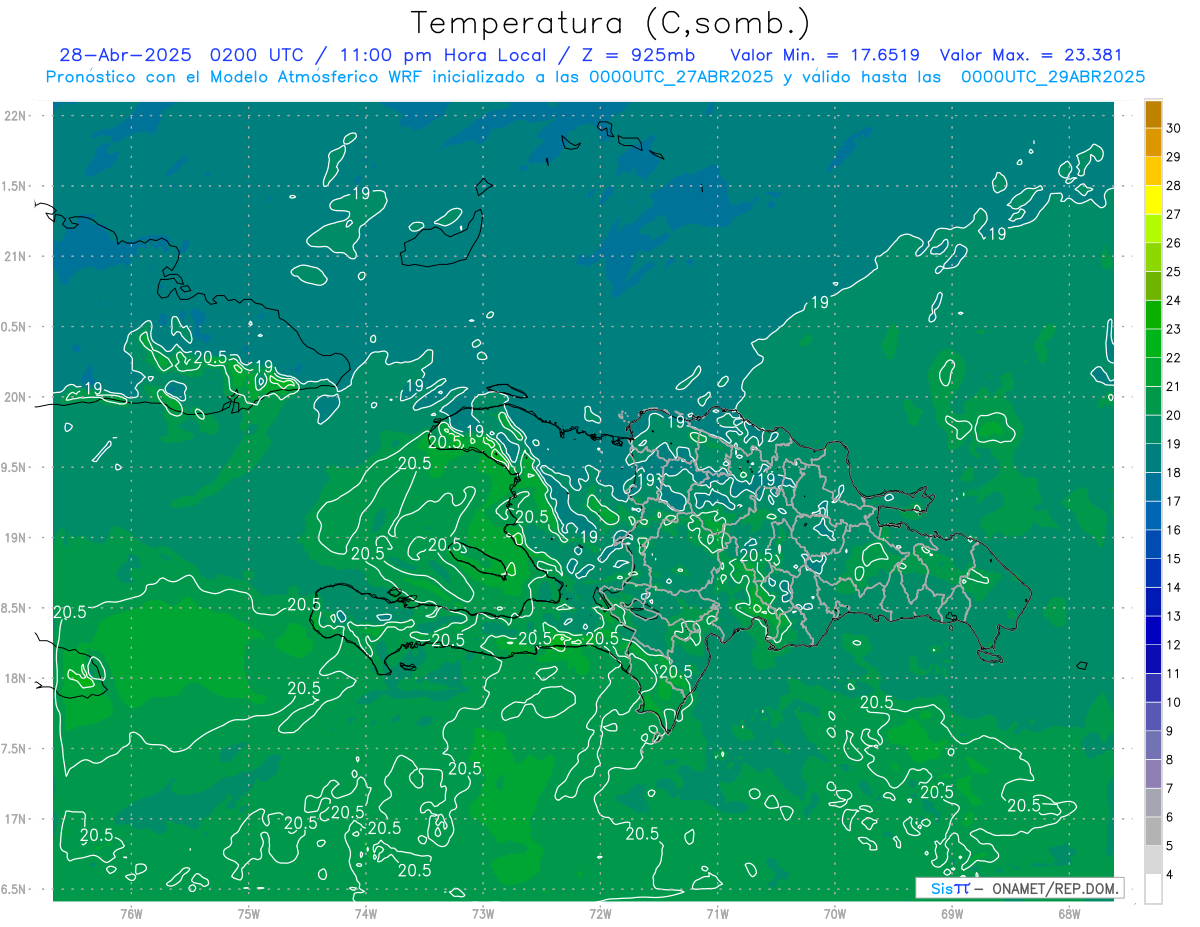Image resolution: width=1200 pixels, height=927 pixels.
Task: Click 'Valor Min. = 17.6519' text
Action: coord(825,55)
